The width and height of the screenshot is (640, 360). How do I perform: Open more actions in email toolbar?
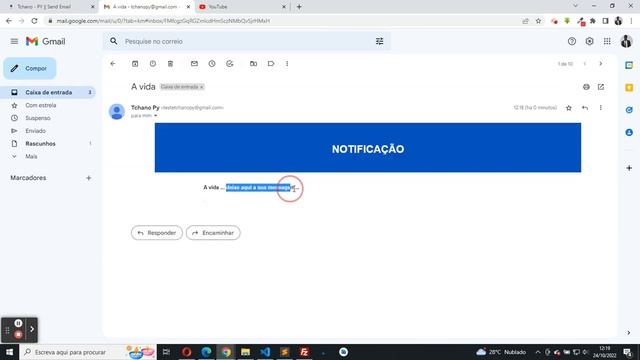(287, 64)
